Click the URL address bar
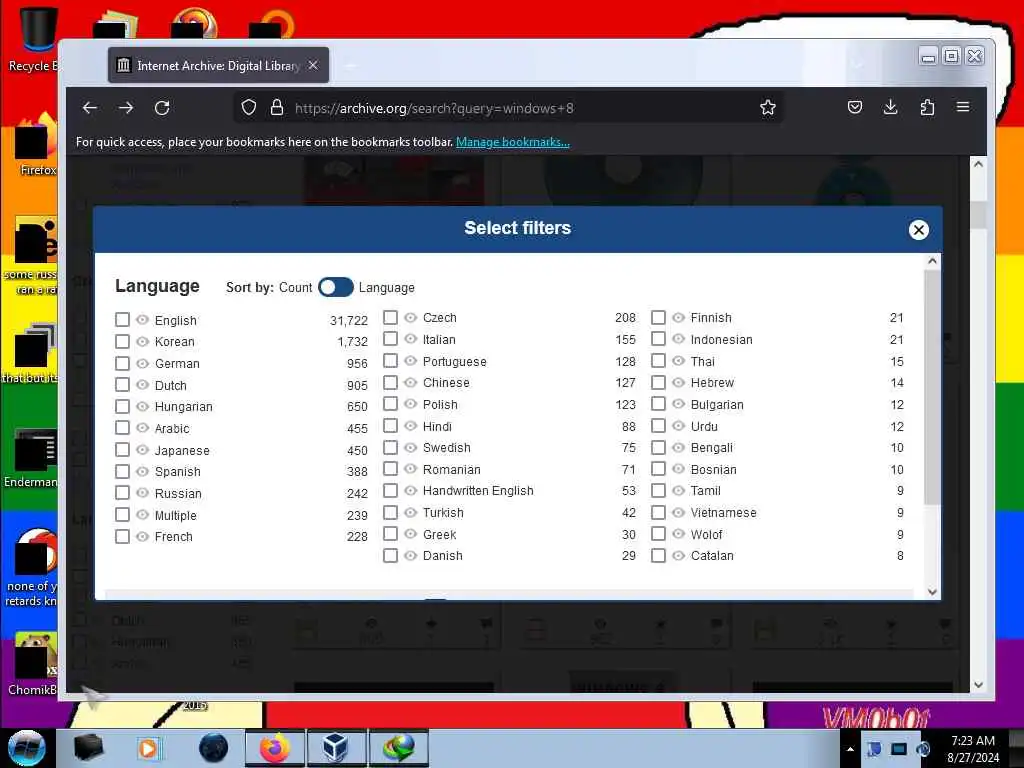 509,108
